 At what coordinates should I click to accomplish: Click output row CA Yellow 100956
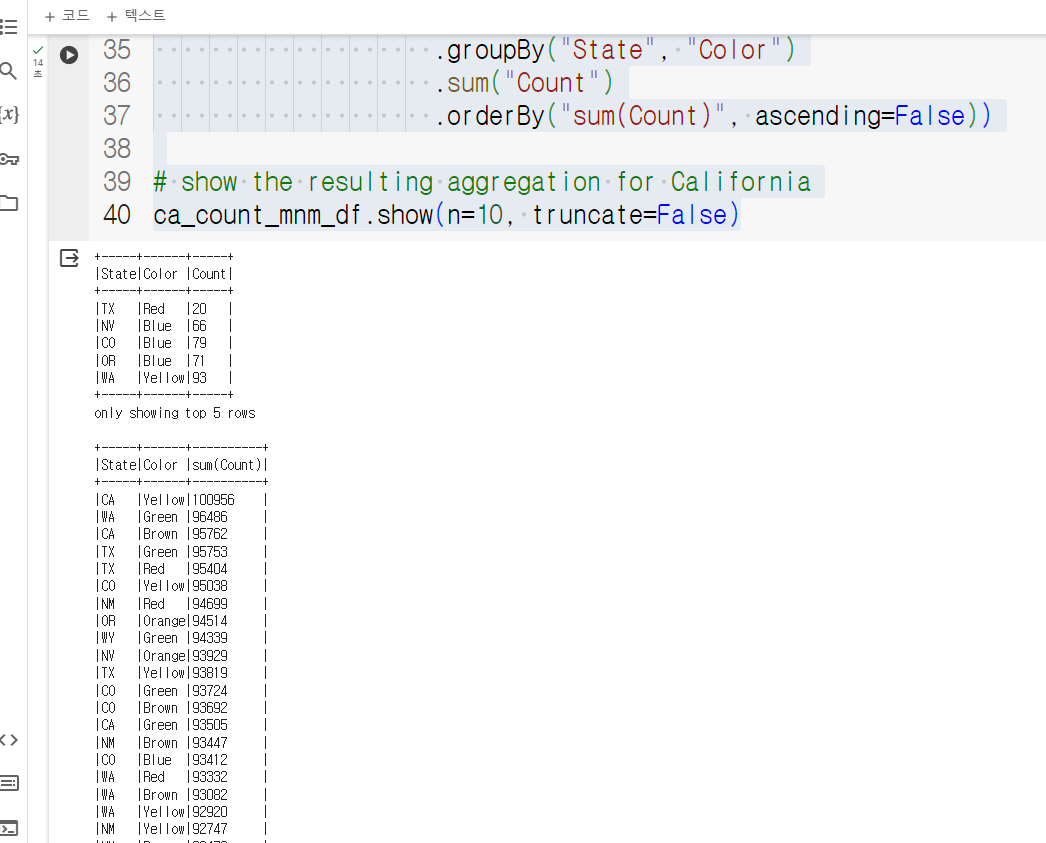[181, 500]
